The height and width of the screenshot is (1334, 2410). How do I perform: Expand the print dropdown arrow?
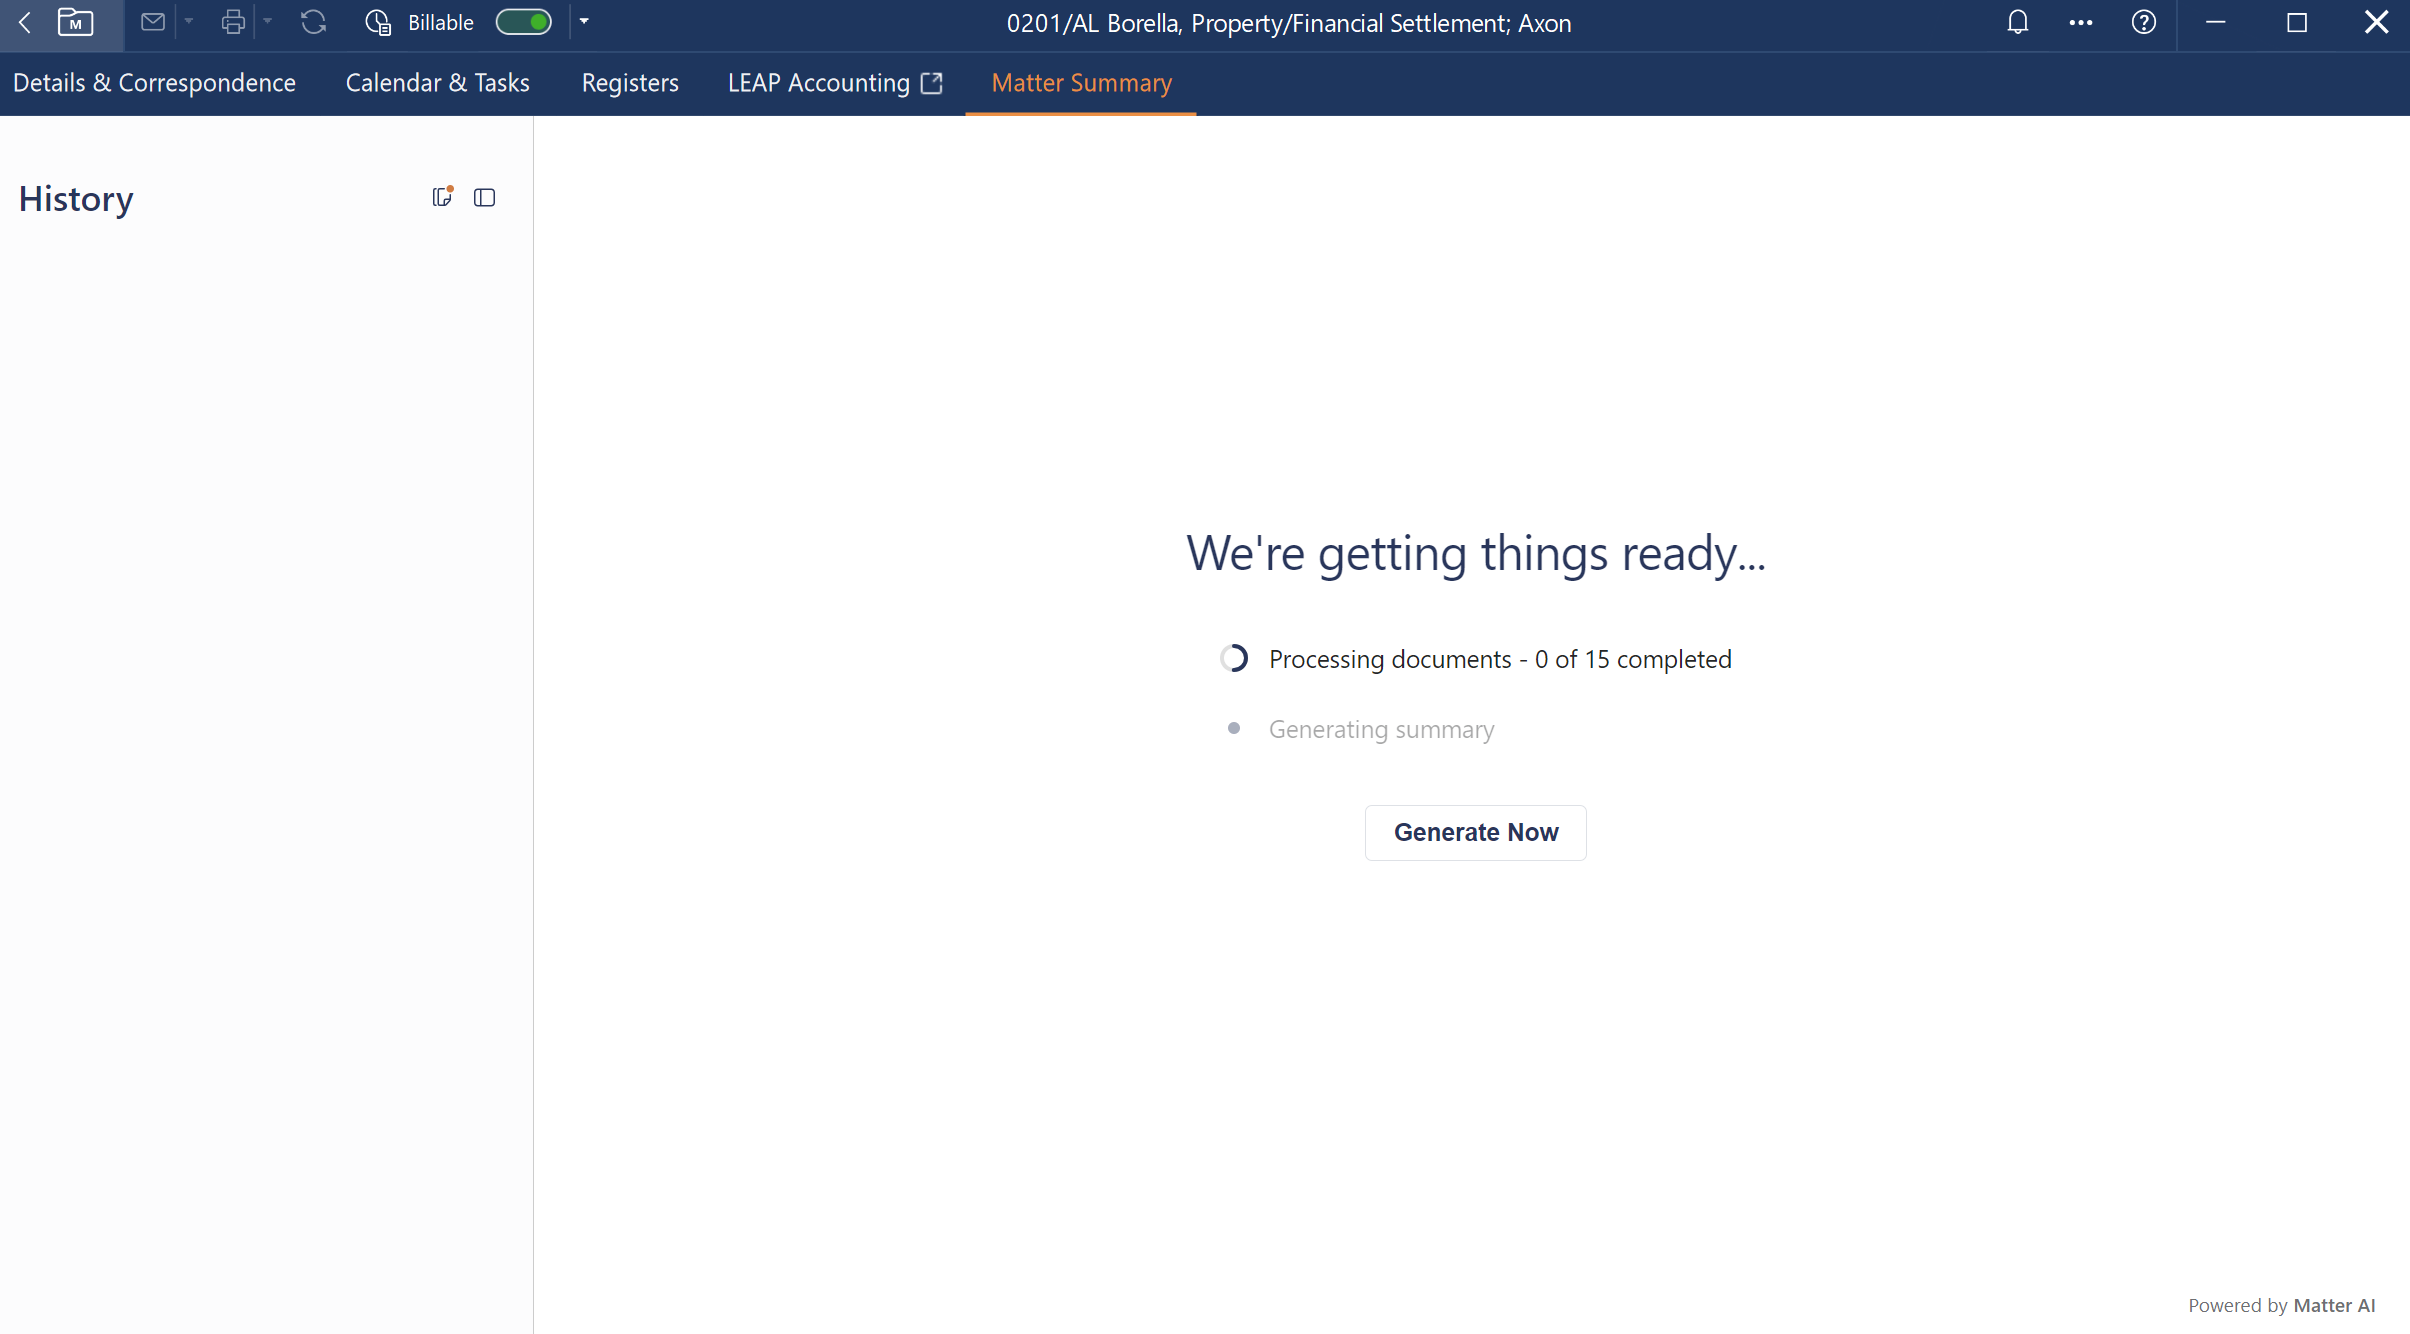click(268, 21)
